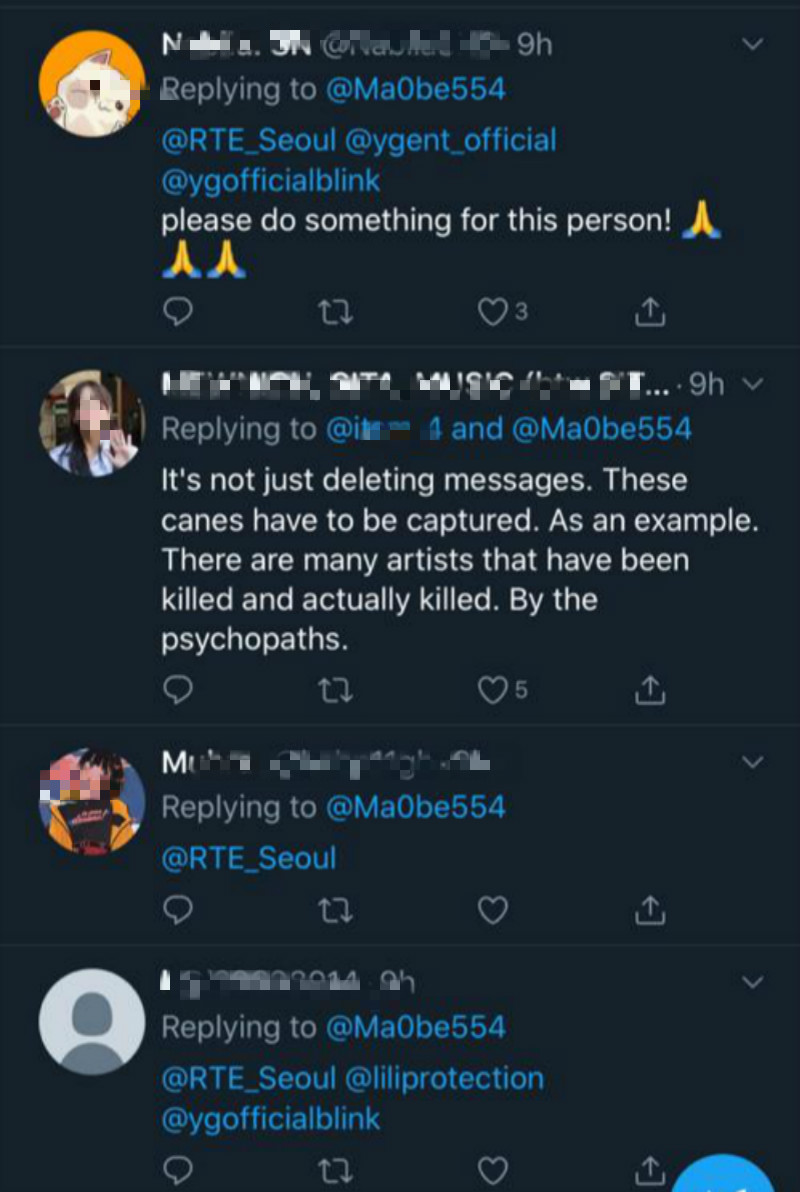This screenshot has width=800, height=1192.
Task: Retweet the 'please do something' tweet
Action: click(334, 313)
